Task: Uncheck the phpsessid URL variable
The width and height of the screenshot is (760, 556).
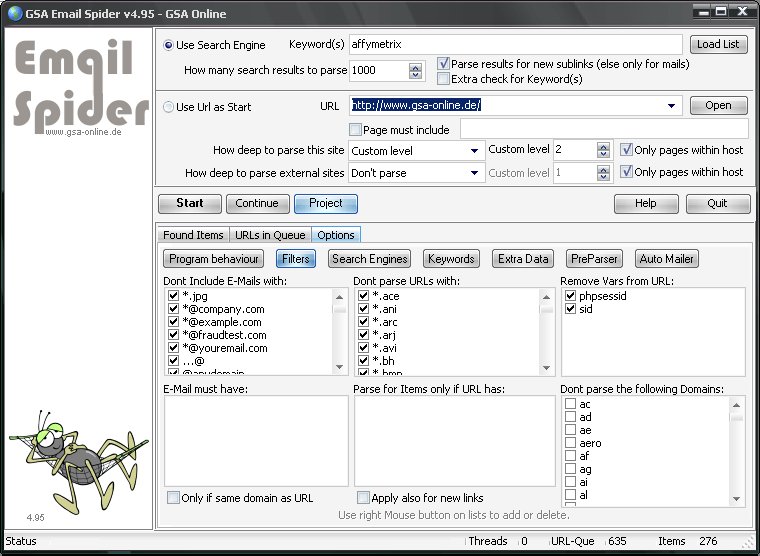Action: click(570, 295)
